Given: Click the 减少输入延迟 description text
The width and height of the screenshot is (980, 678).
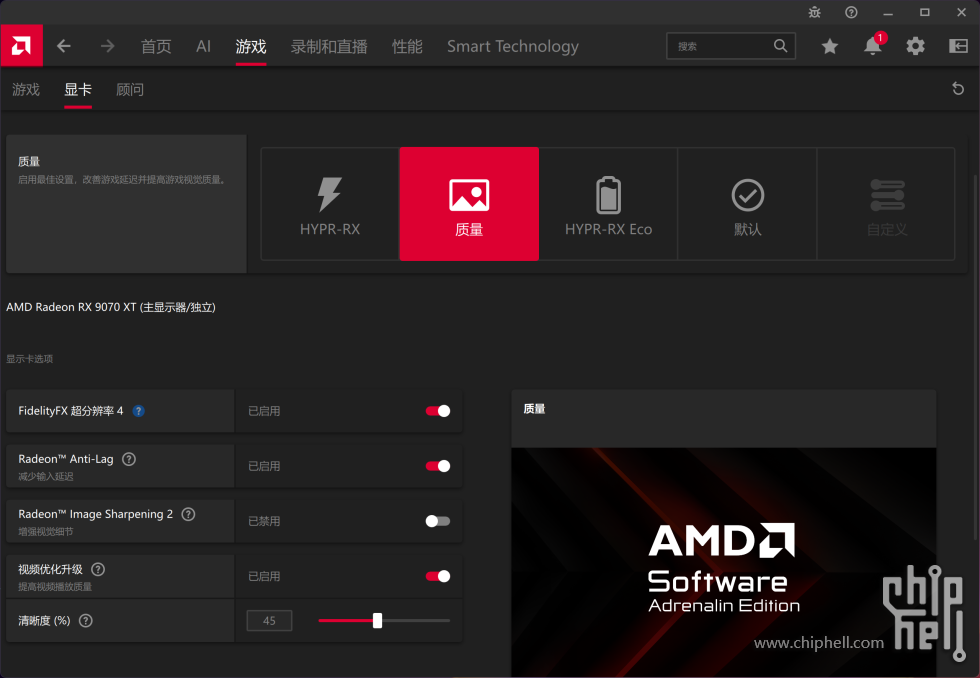Looking at the screenshot, I should click(x=46, y=476).
